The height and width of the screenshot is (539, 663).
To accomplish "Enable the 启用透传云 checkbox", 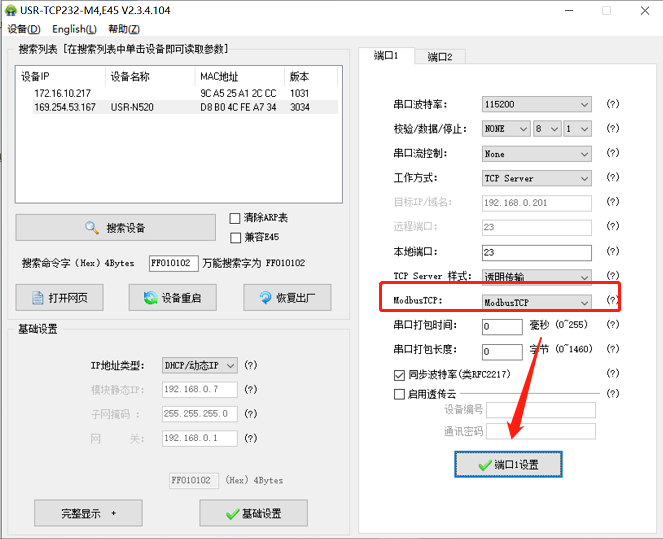I will 399,394.
